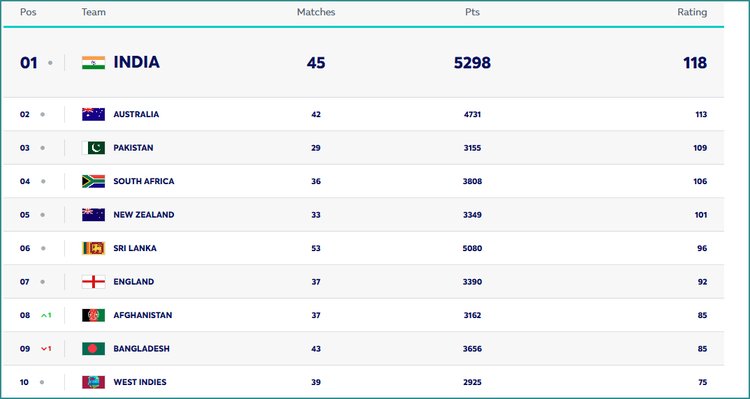Click the WEST INDIES team name

pos(140,382)
